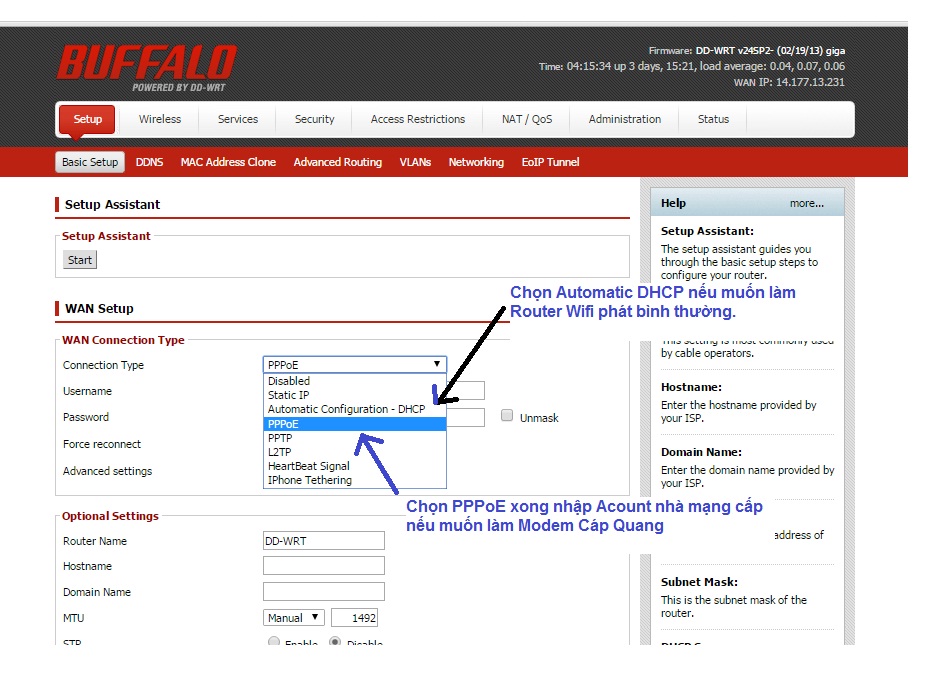Select Automatic Configuration - DHCP option

pyautogui.click(x=355, y=409)
